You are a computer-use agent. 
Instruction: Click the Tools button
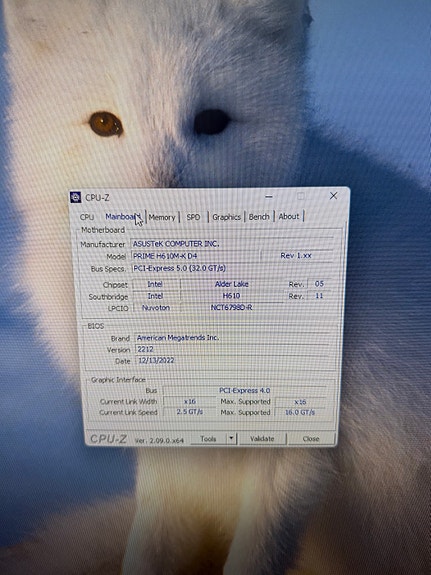[x=208, y=439]
